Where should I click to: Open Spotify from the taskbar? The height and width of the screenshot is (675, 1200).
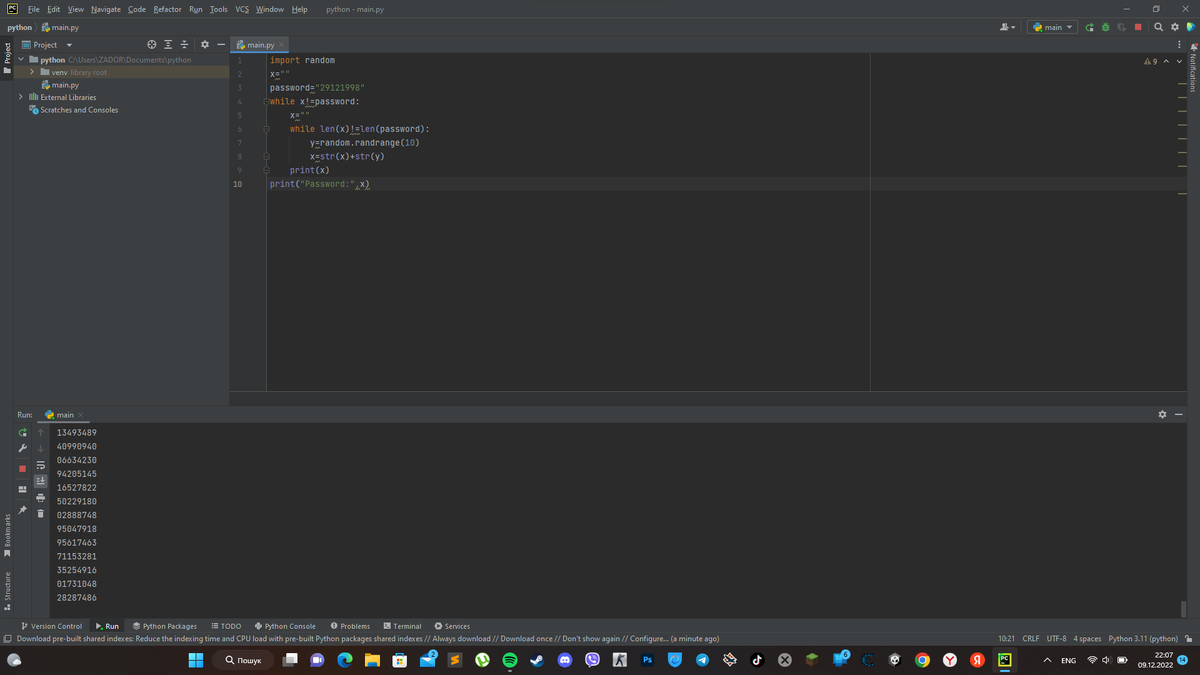pos(508,660)
